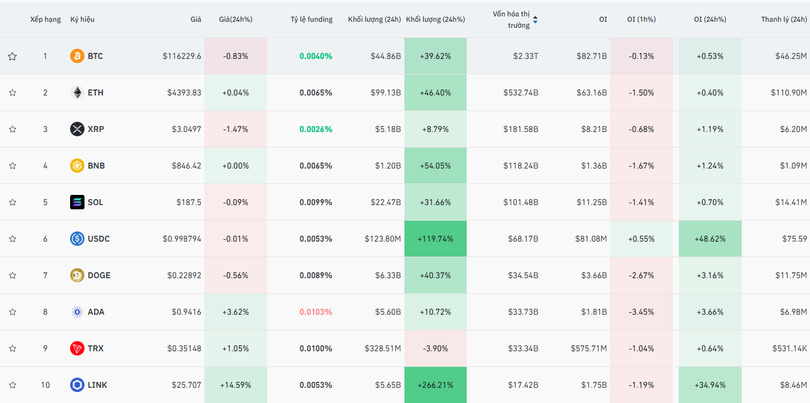Click the OI (24h%) column header
The width and height of the screenshot is (810, 403).
click(x=711, y=19)
